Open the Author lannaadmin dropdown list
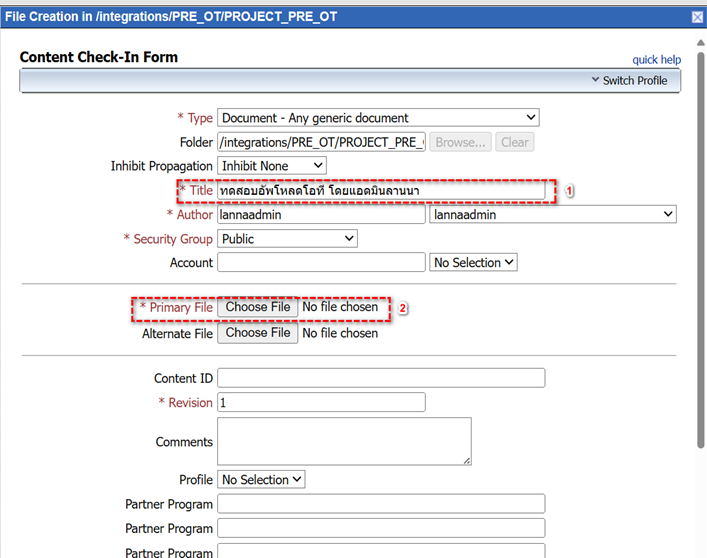The image size is (707, 558). 552,214
